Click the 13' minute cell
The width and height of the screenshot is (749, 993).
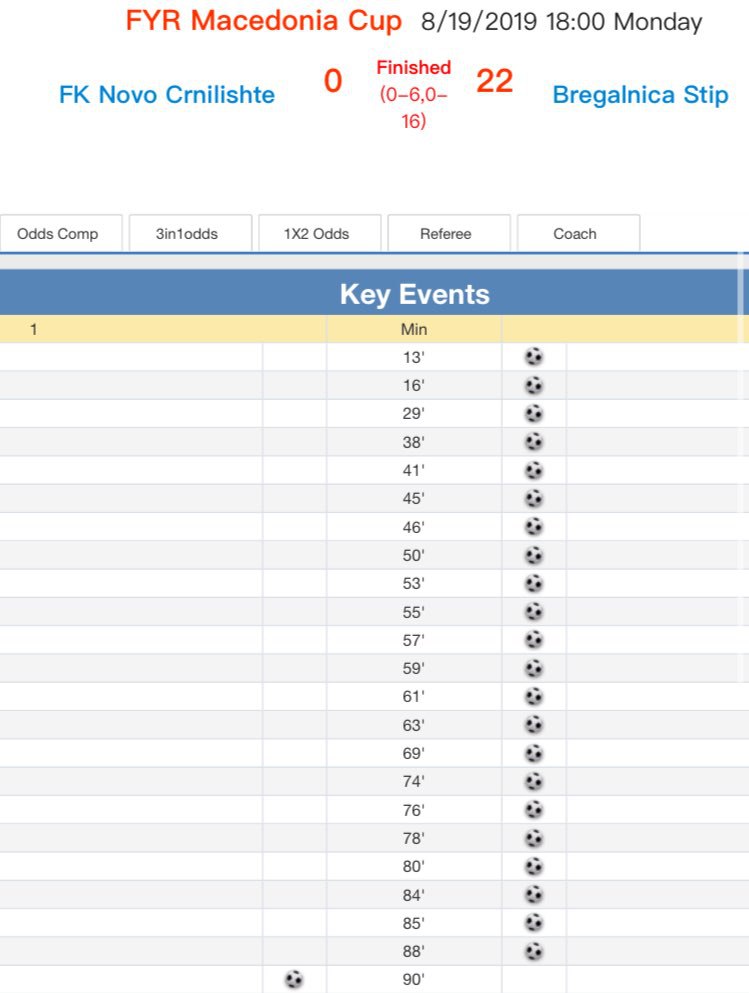(x=414, y=357)
